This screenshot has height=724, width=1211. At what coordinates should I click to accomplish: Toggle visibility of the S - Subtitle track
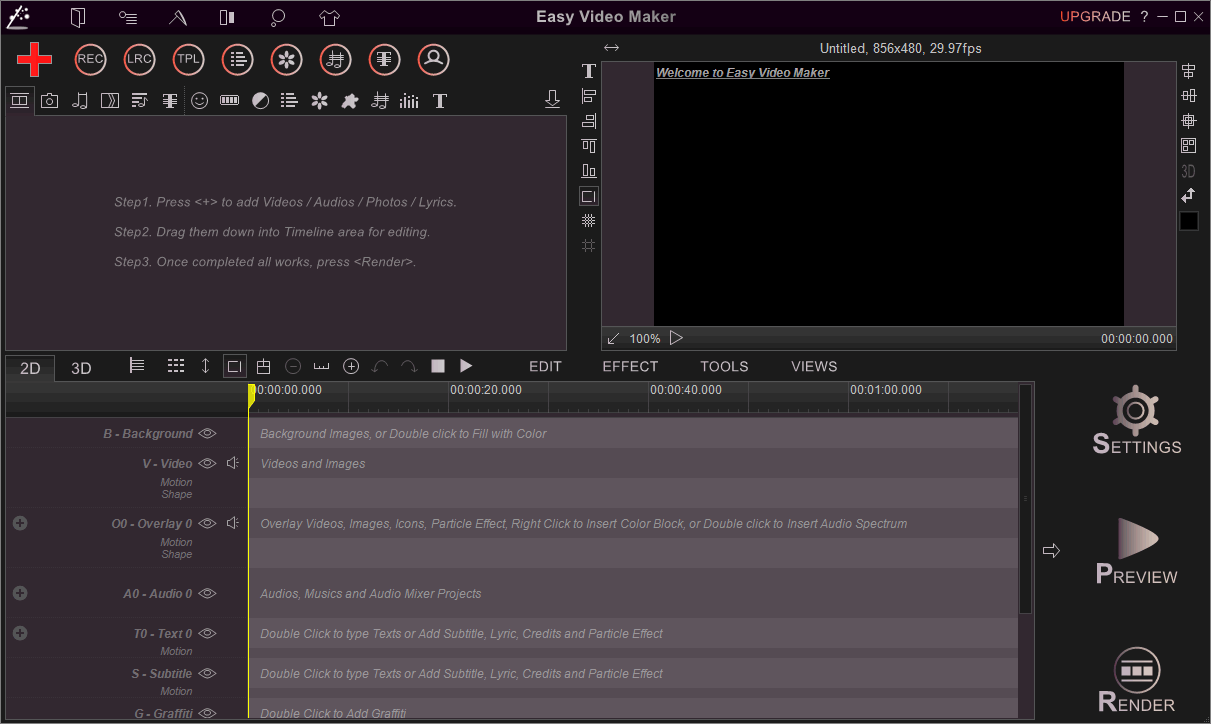click(207, 673)
